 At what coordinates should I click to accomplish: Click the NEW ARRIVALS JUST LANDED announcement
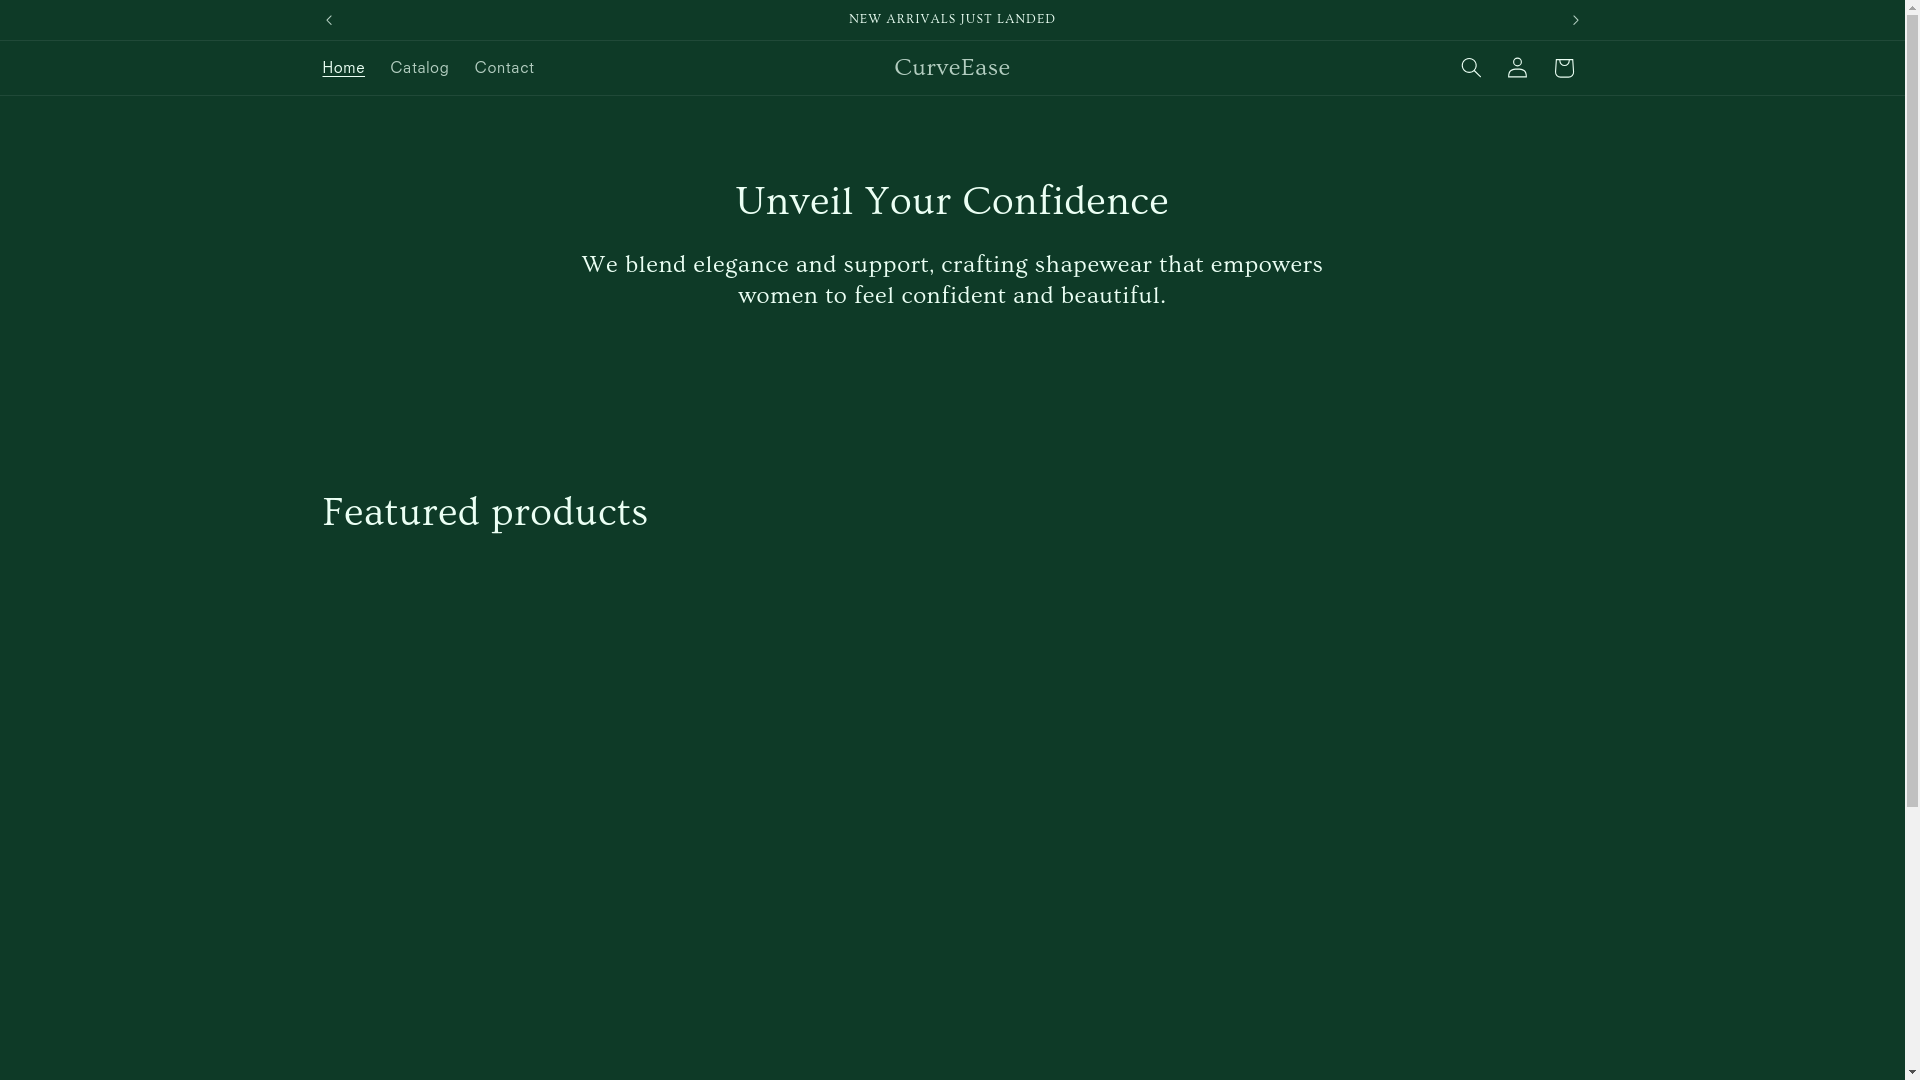(x=952, y=20)
